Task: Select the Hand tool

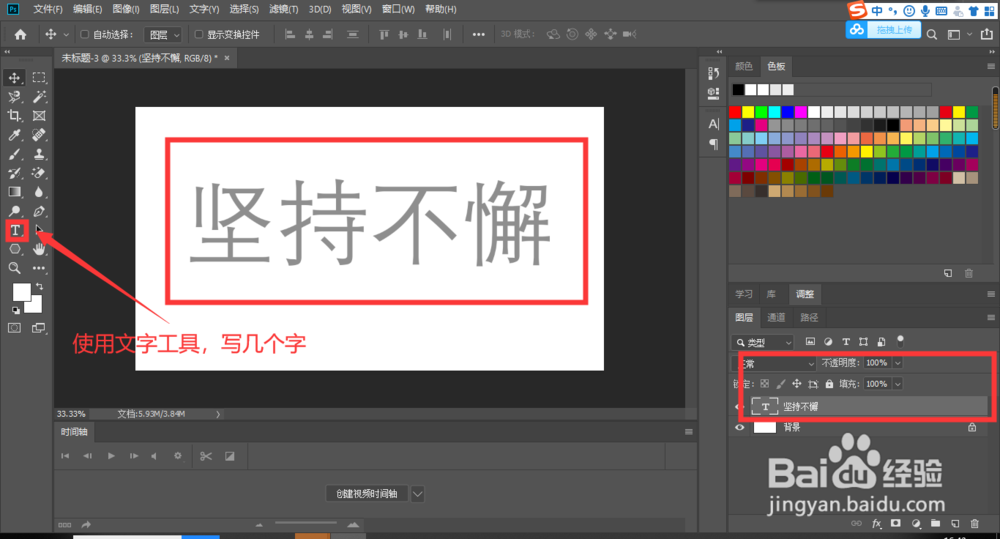Action: point(40,249)
